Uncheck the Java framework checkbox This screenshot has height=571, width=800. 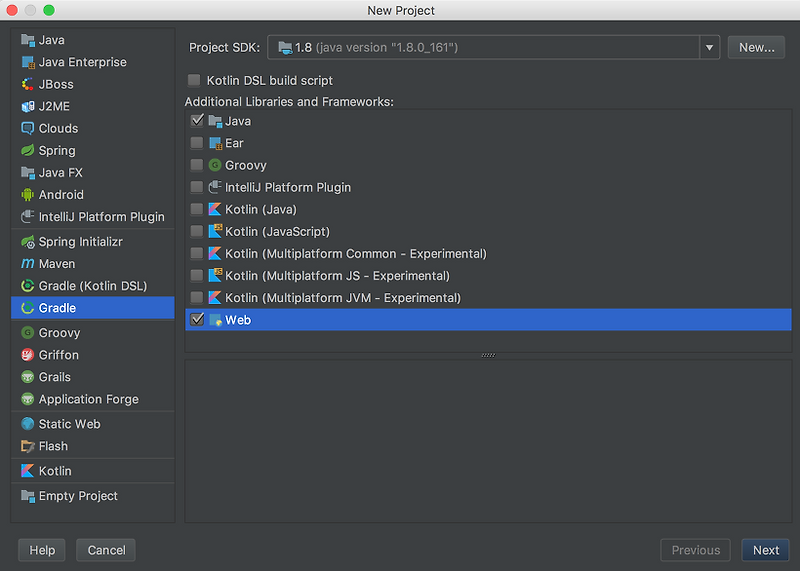coord(197,120)
